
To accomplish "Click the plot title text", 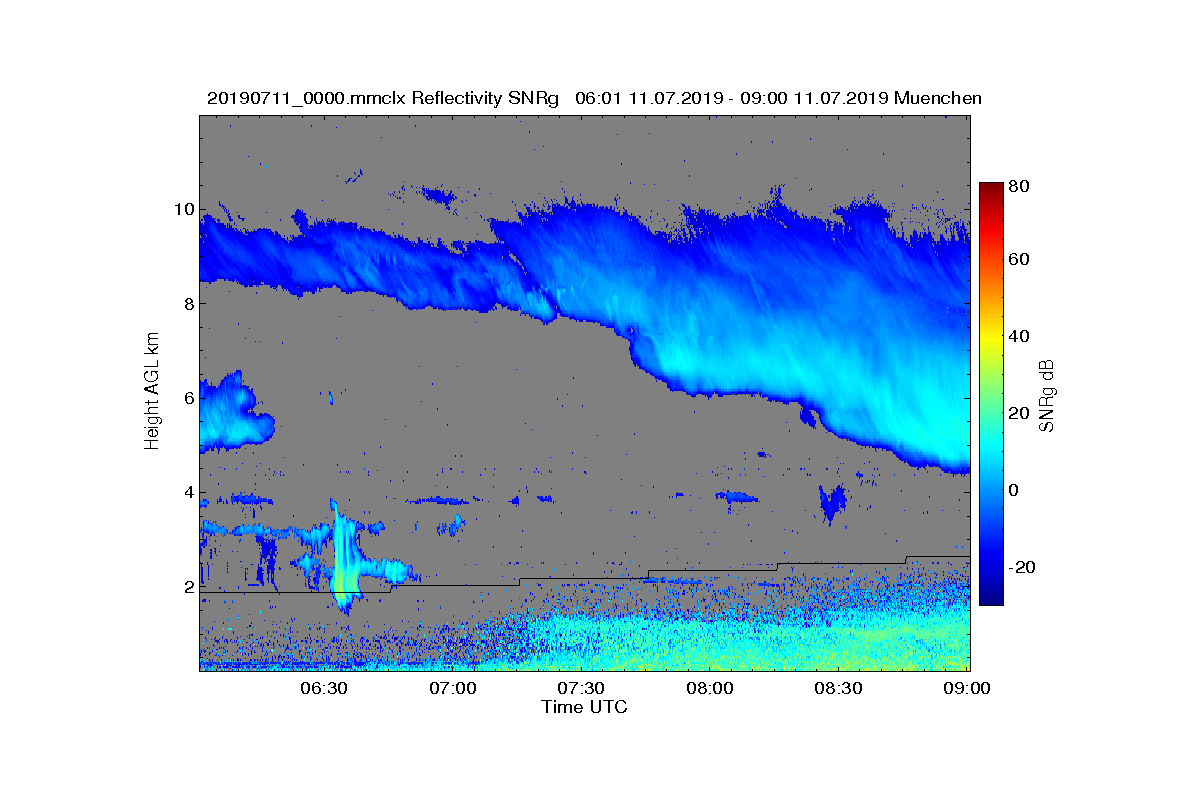I will (594, 98).
